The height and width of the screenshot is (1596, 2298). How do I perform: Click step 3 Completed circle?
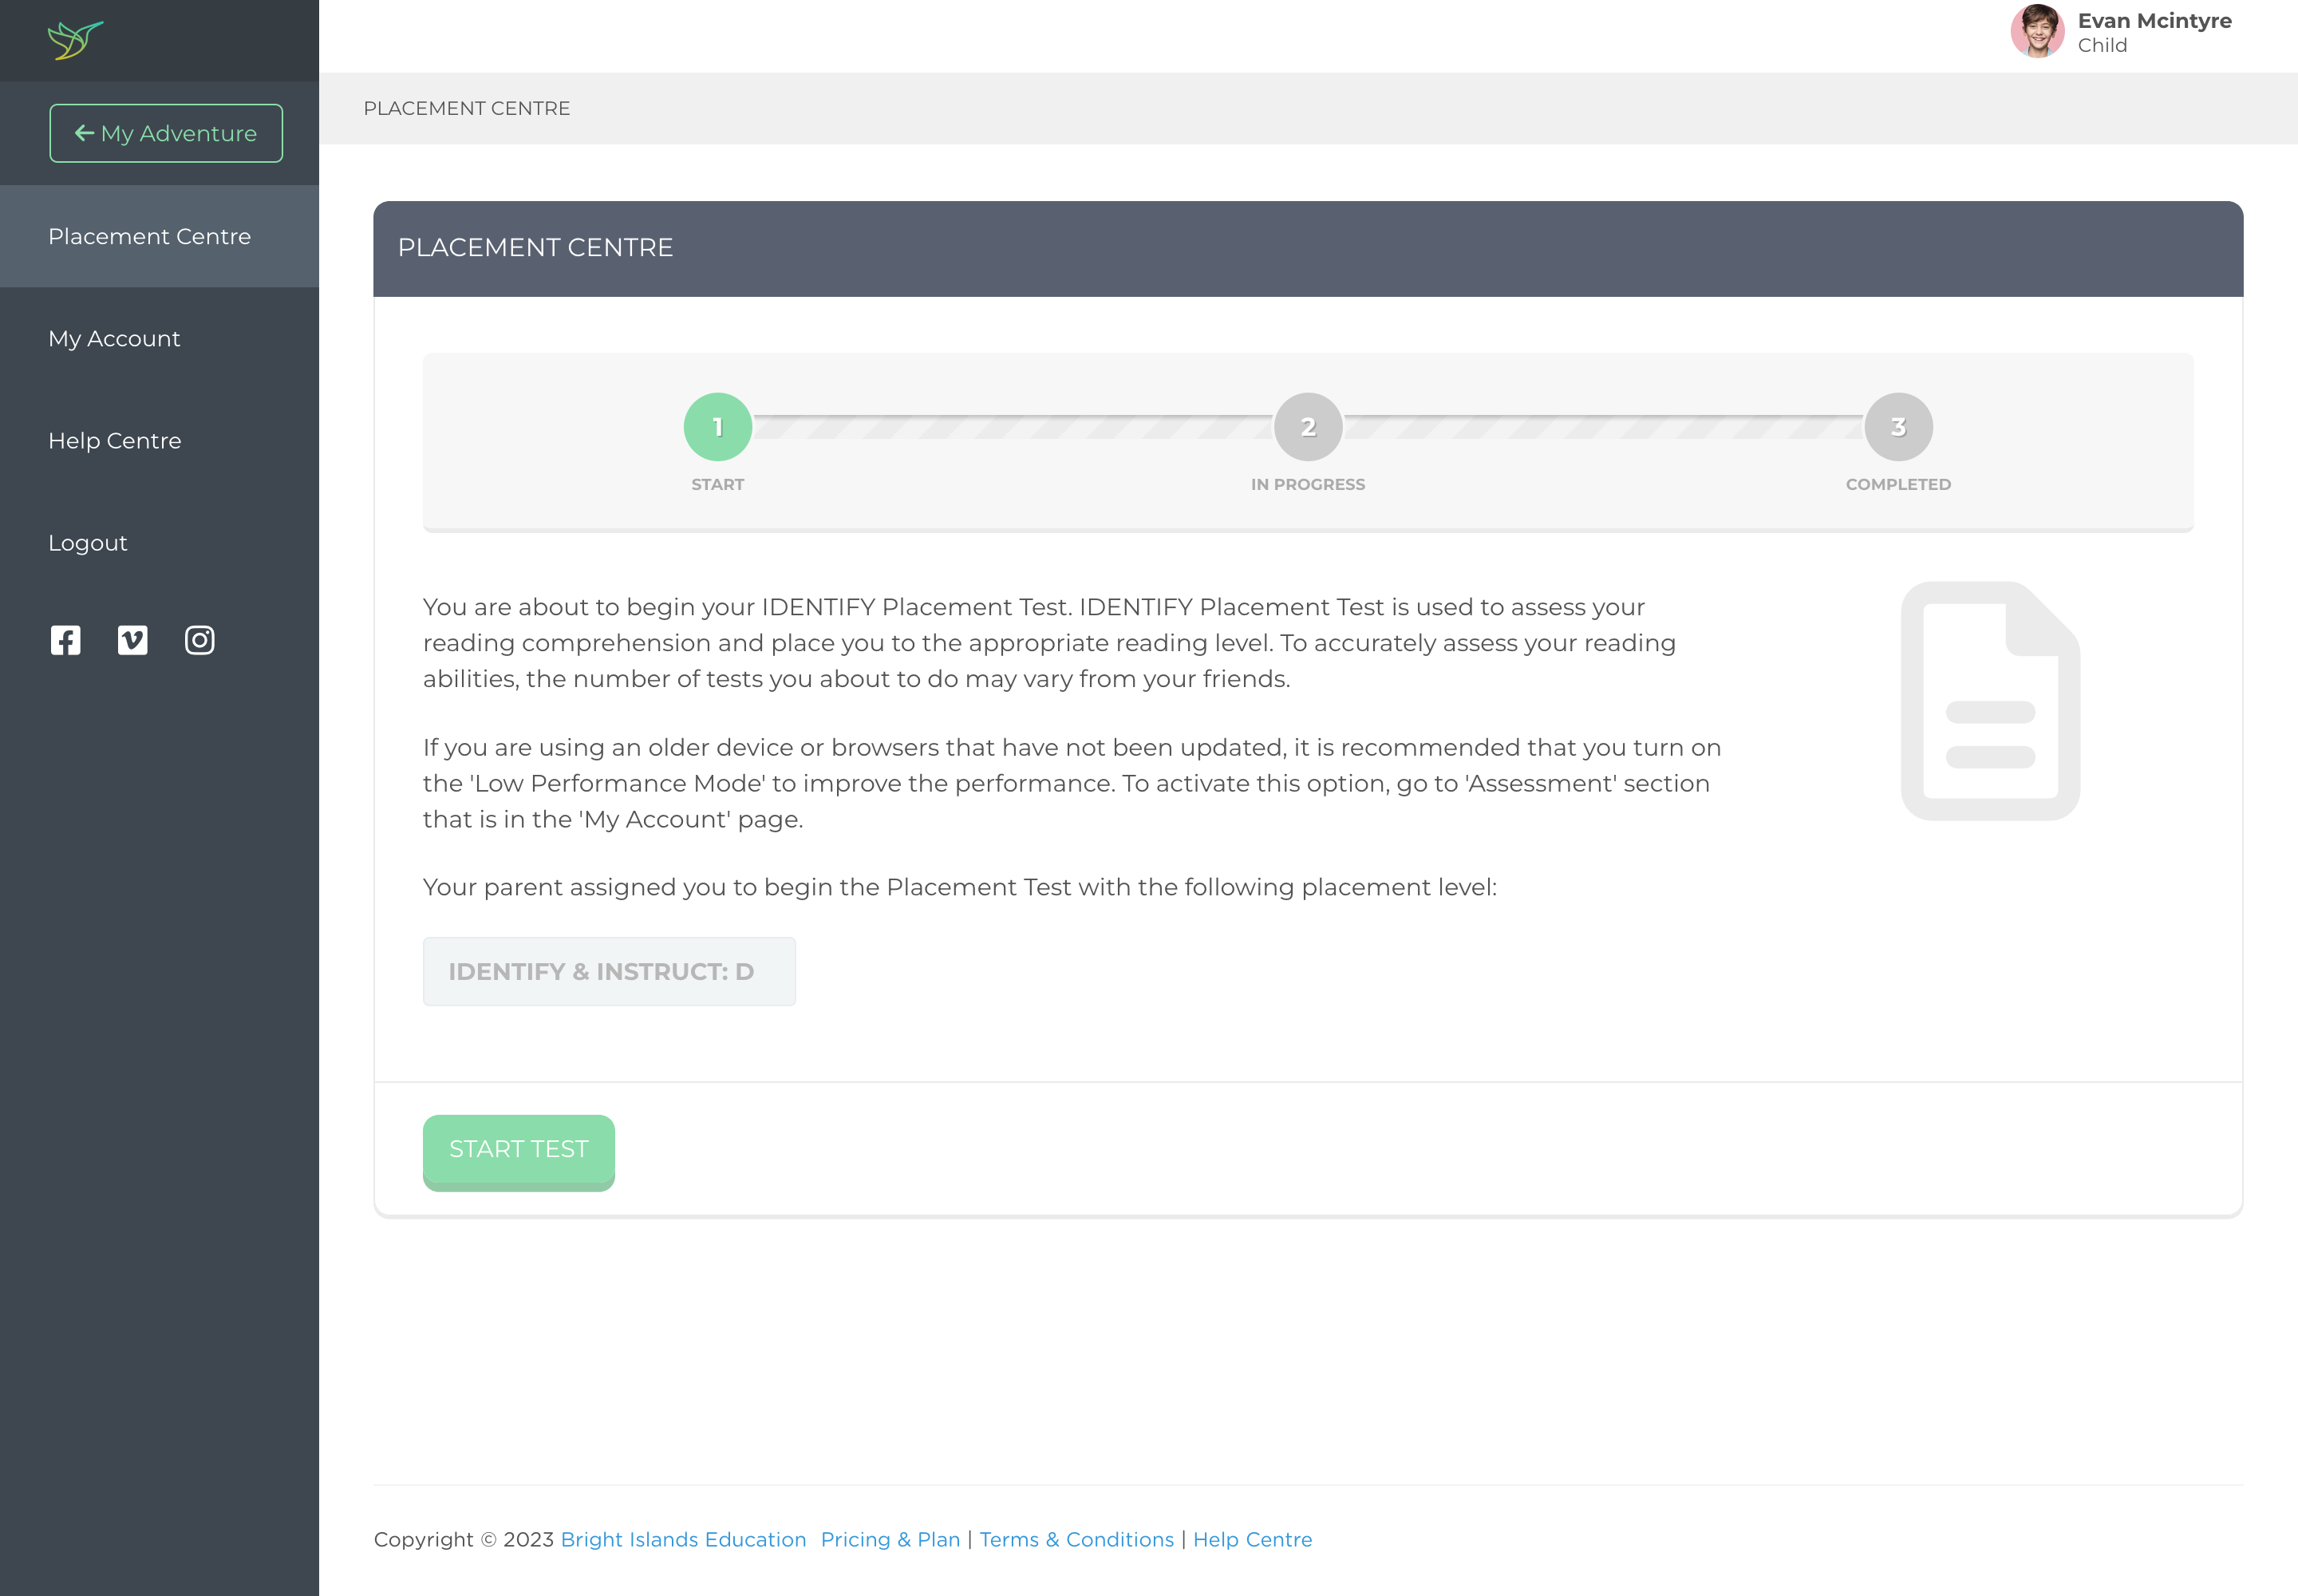point(1898,427)
